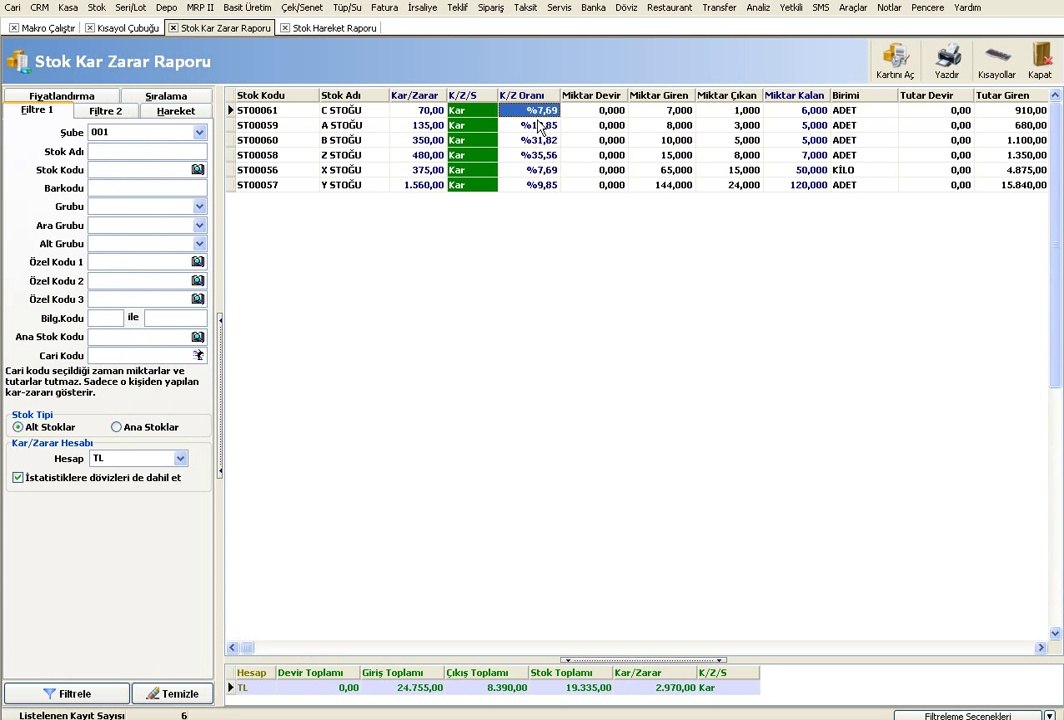The image size is (1064, 720).
Task: Open Cari Kodu selection icon
Action: pos(197,355)
